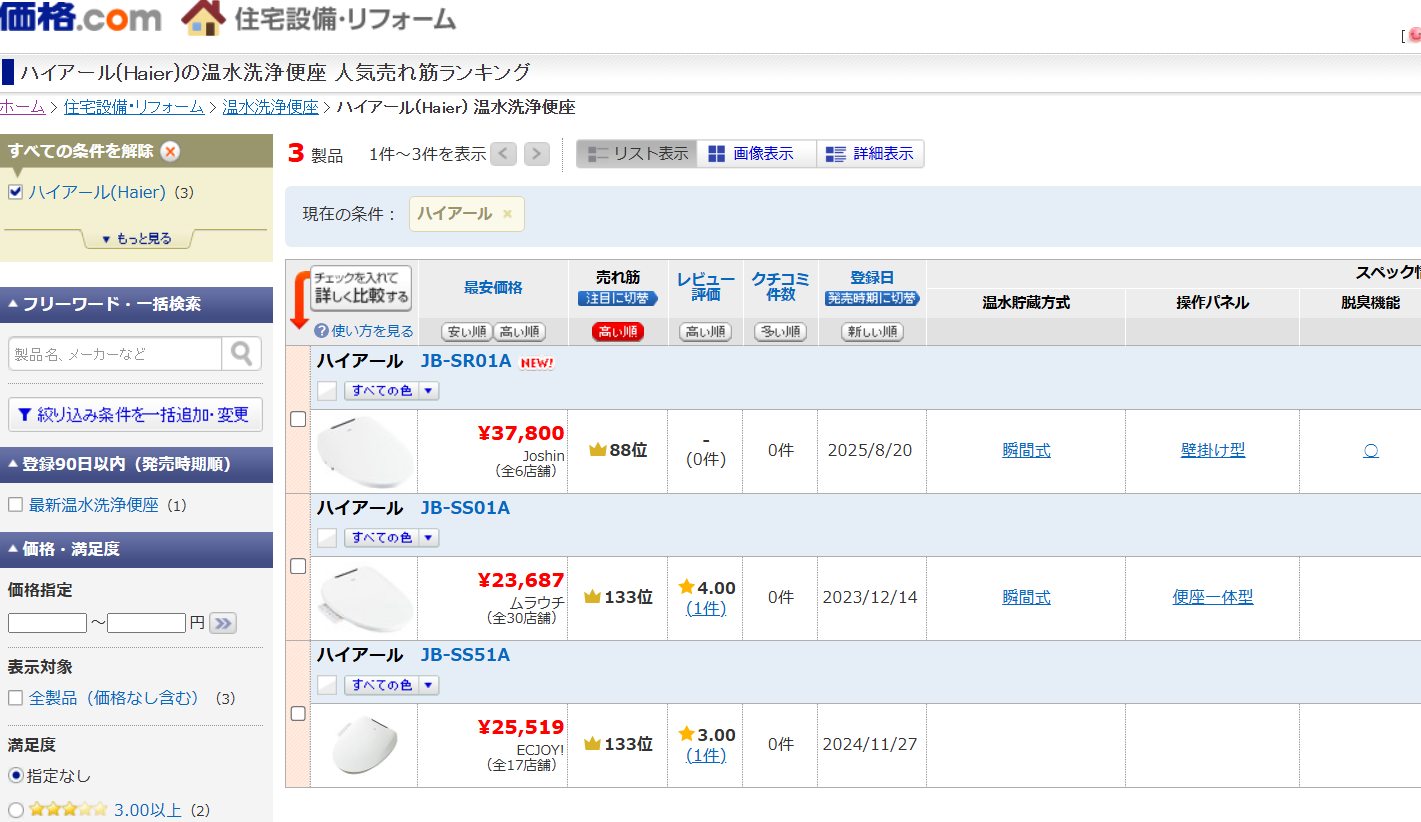Sort registration date by 新しい順
Image resolution: width=1421 pixels, height=822 pixels.
pos(872,332)
